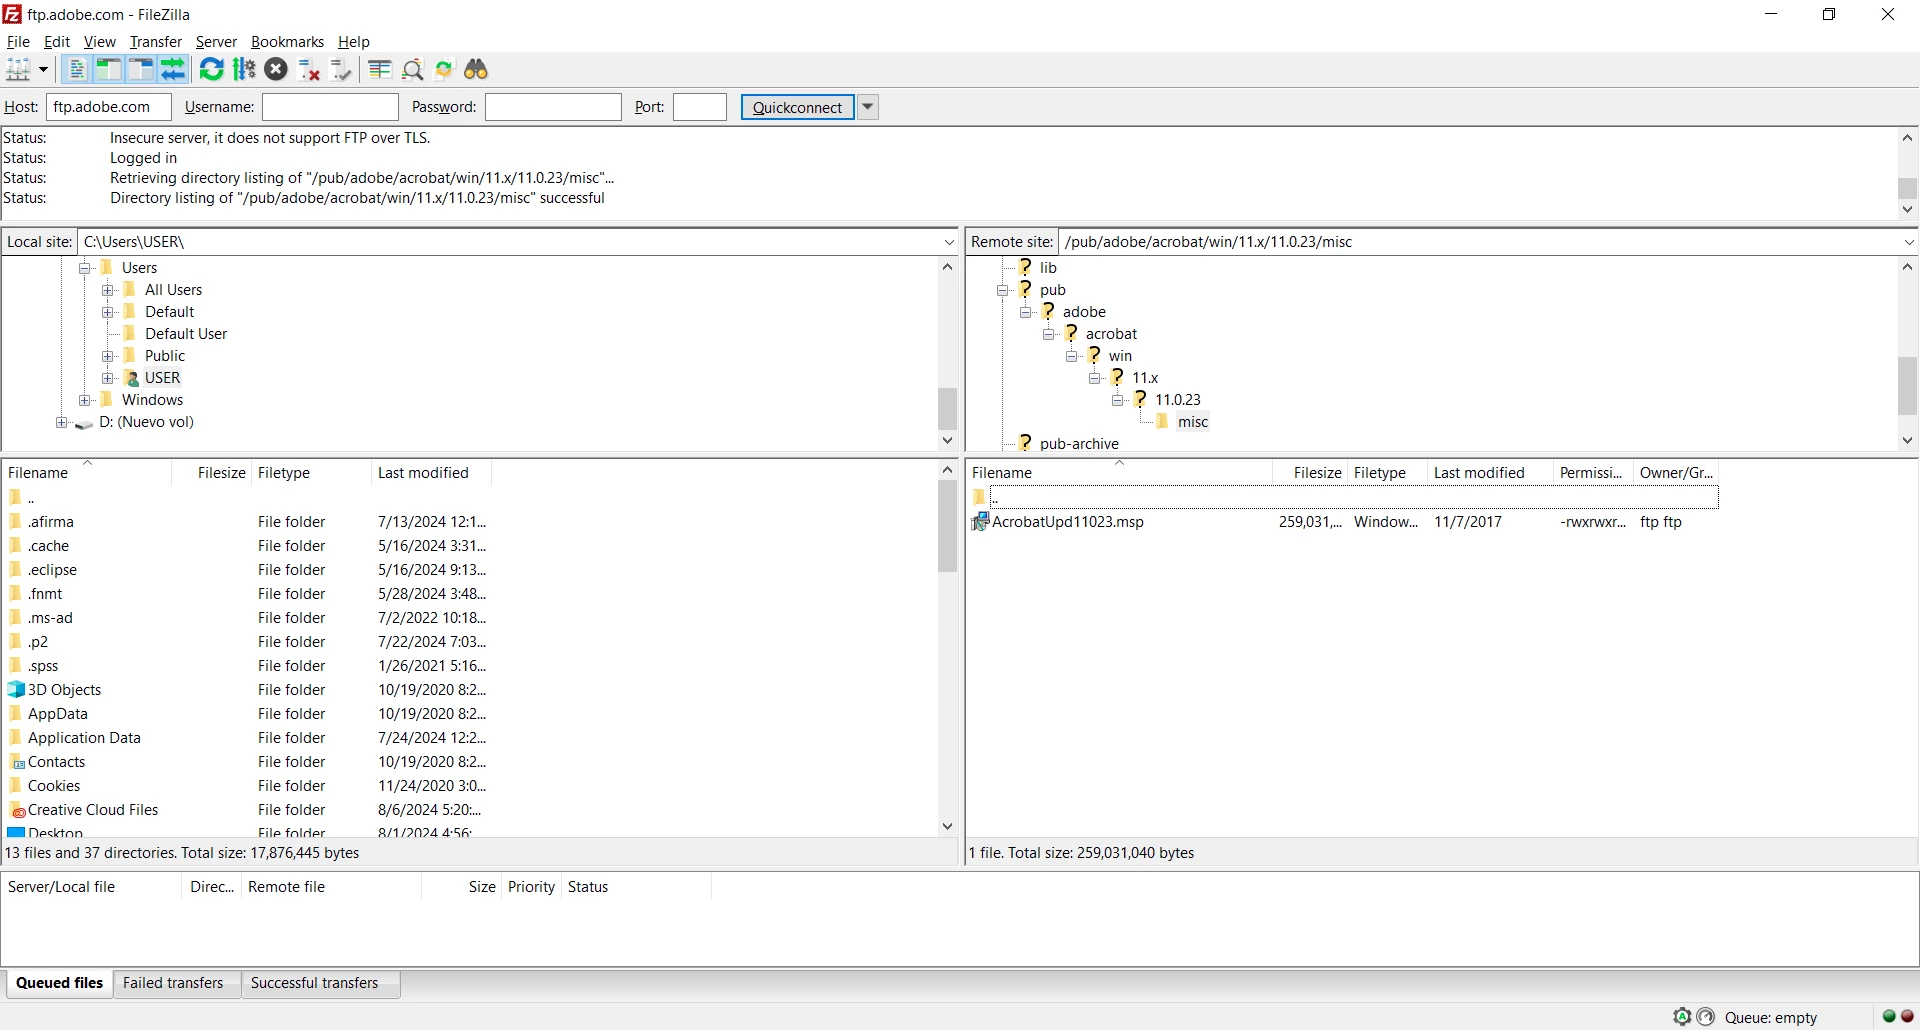1920x1030 pixels.
Task: Toggle message log display
Action: (77, 69)
